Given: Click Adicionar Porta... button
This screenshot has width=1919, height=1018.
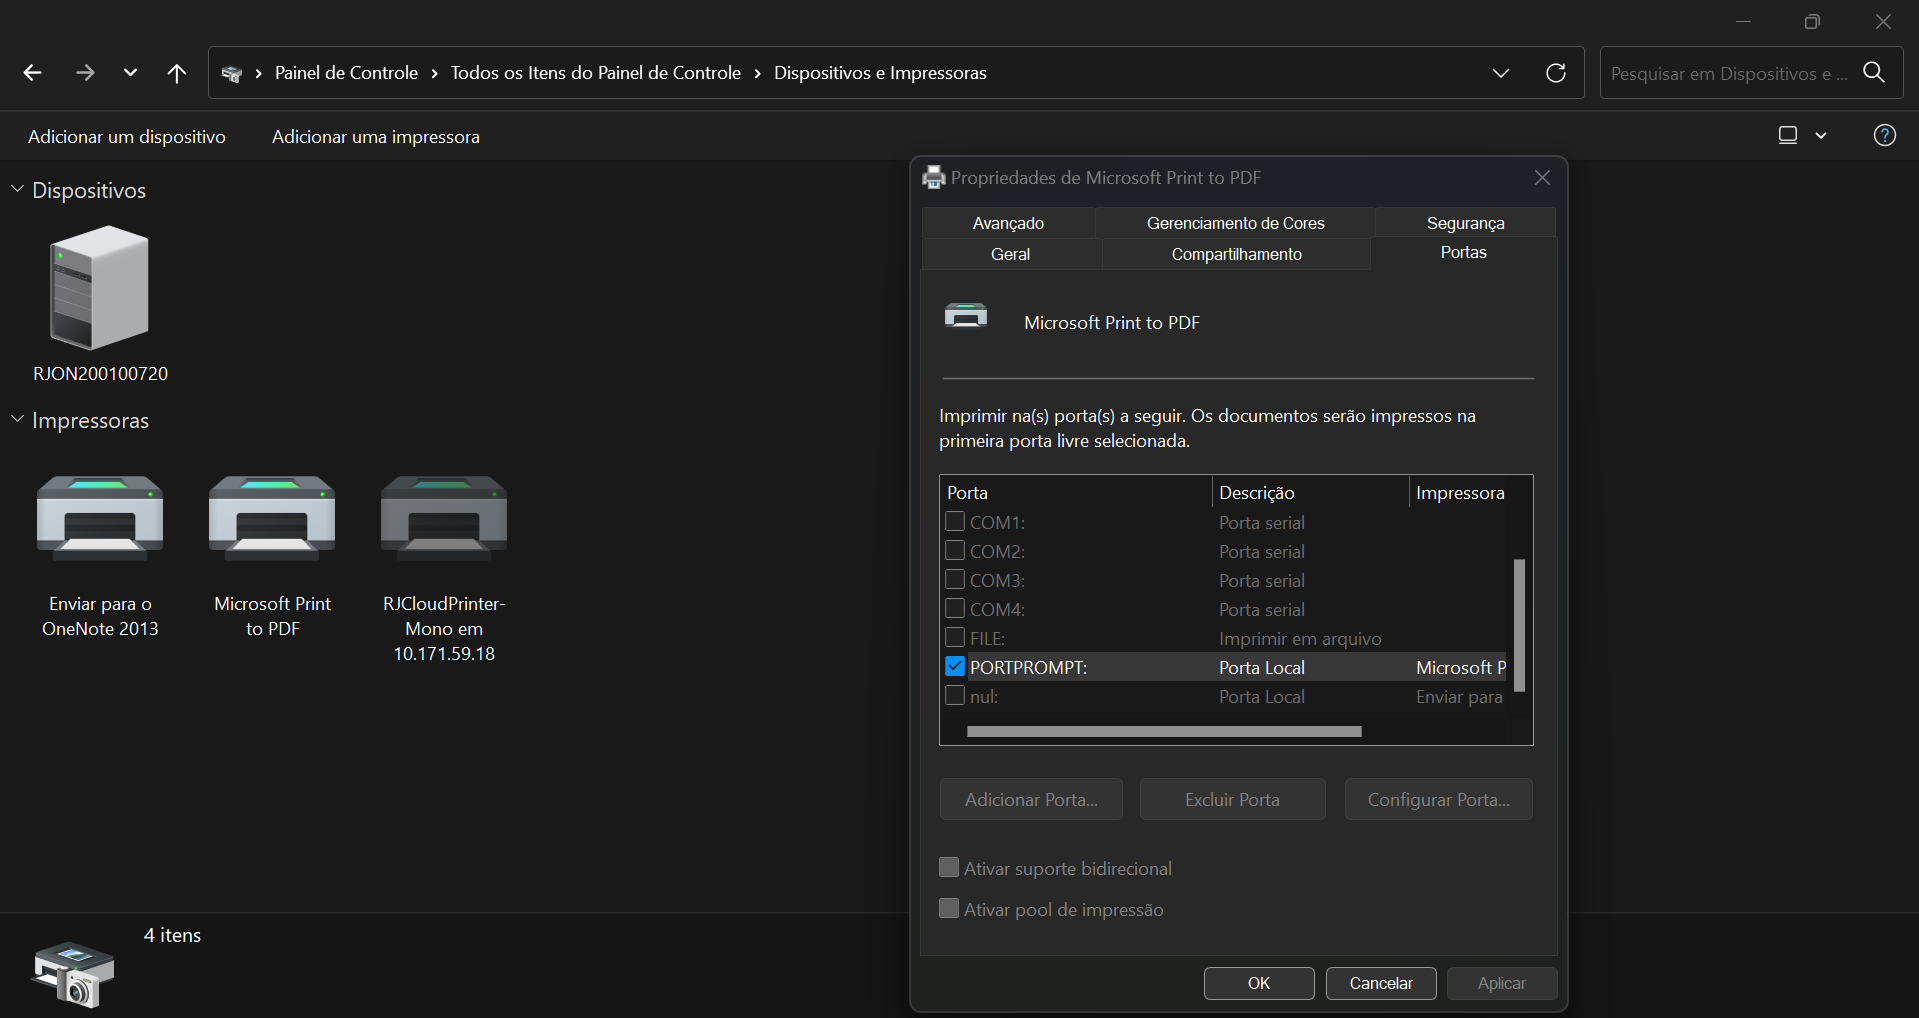Looking at the screenshot, I should (1031, 799).
